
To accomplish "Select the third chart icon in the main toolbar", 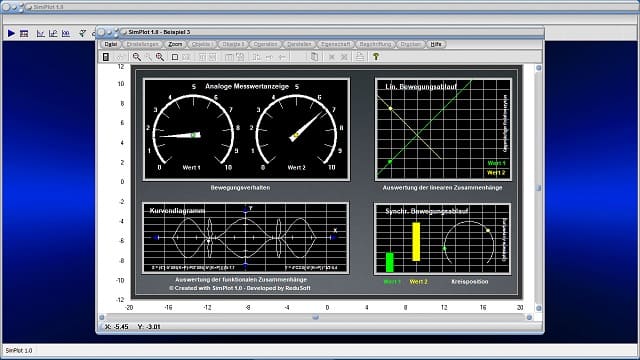I will pyautogui.click(x=66, y=33).
